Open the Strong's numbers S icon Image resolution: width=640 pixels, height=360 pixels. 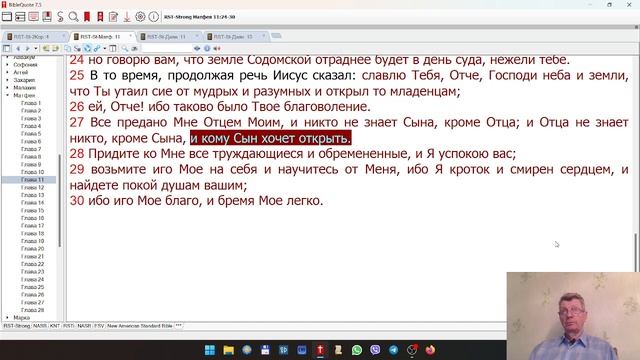click(x=60, y=17)
